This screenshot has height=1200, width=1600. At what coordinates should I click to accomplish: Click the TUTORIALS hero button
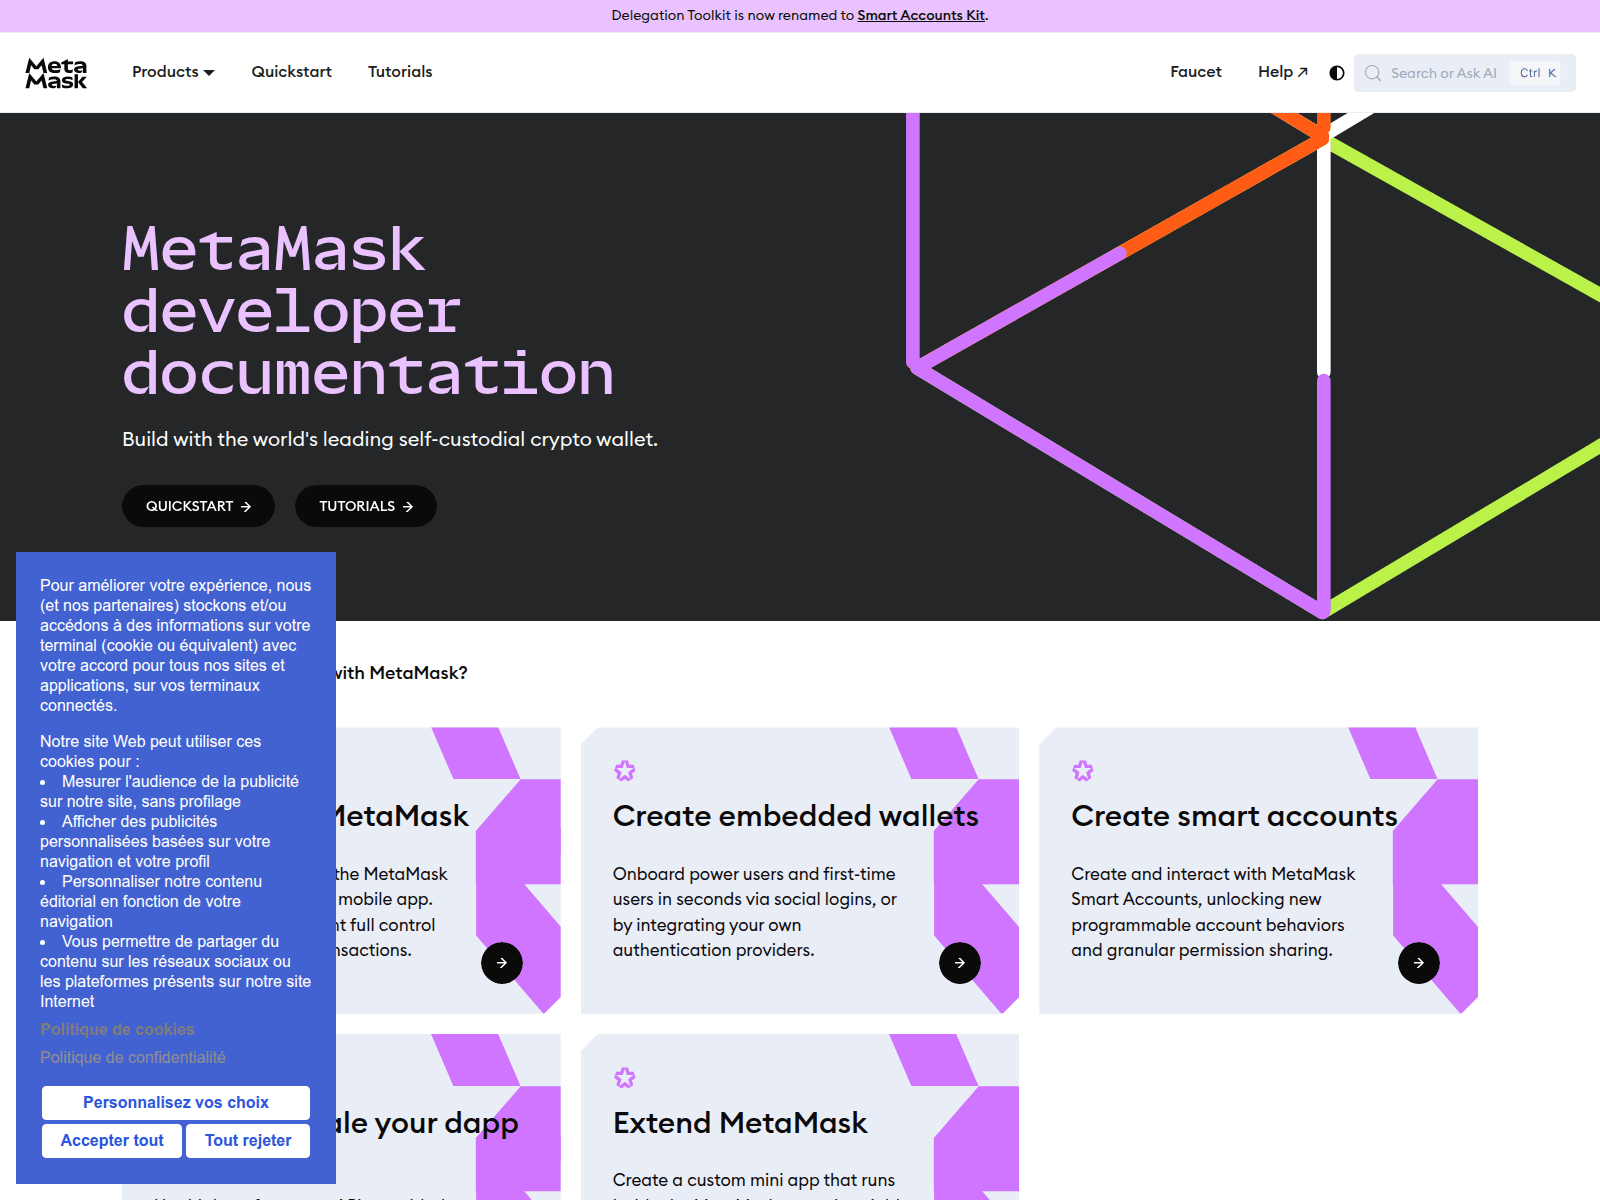[366, 506]
